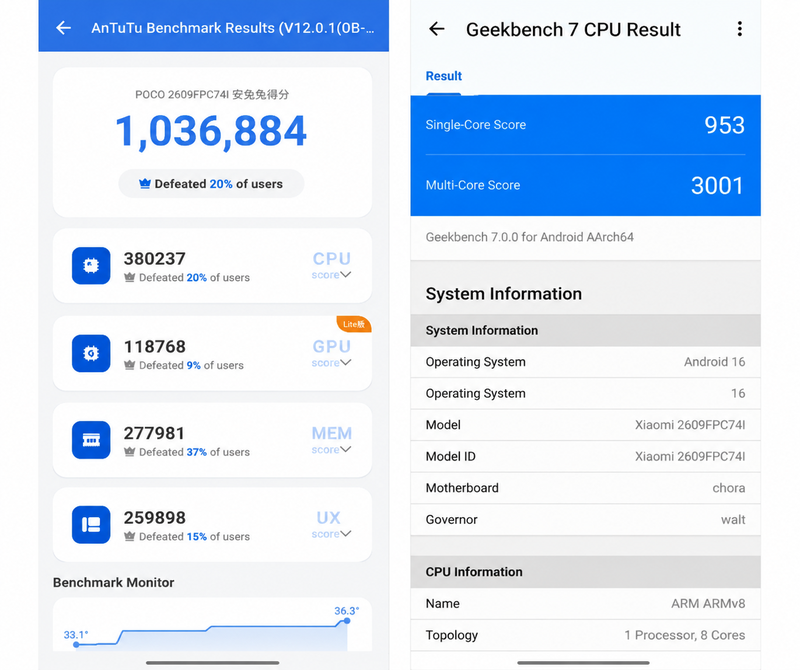800x670 pixels.
Task: Tap the gray System Information table header
Action: tap(585, 330)
